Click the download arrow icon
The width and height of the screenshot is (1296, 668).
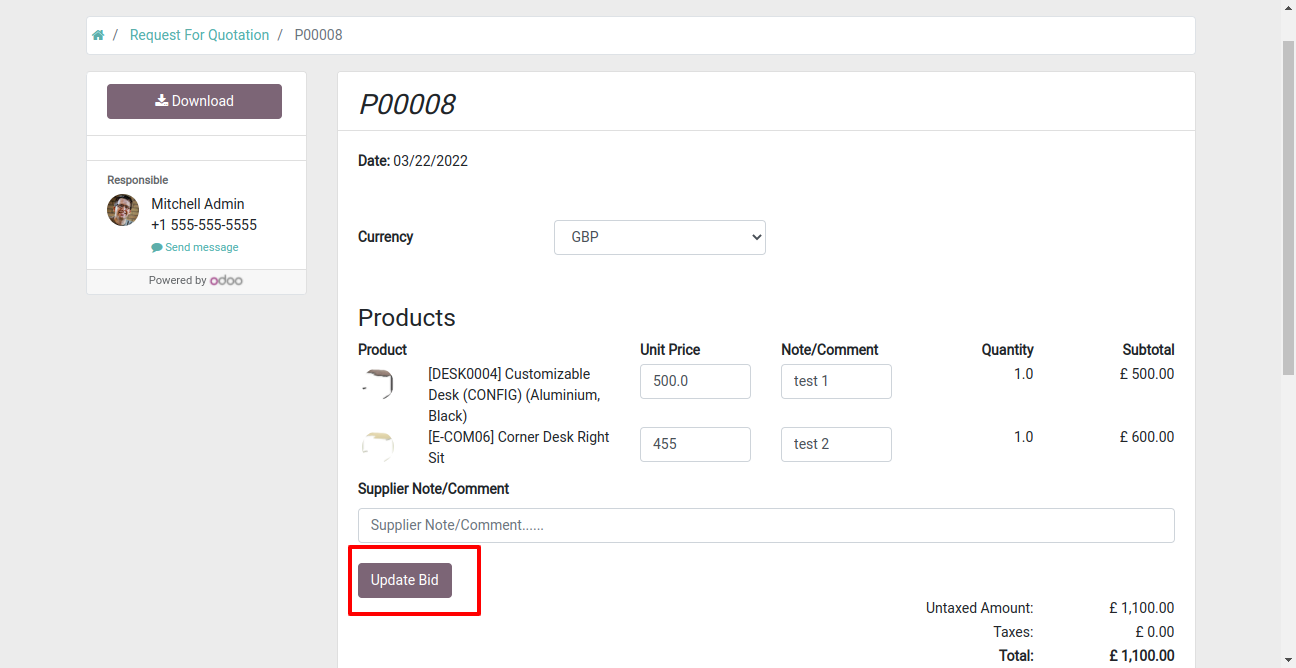(x=161, y=101)
